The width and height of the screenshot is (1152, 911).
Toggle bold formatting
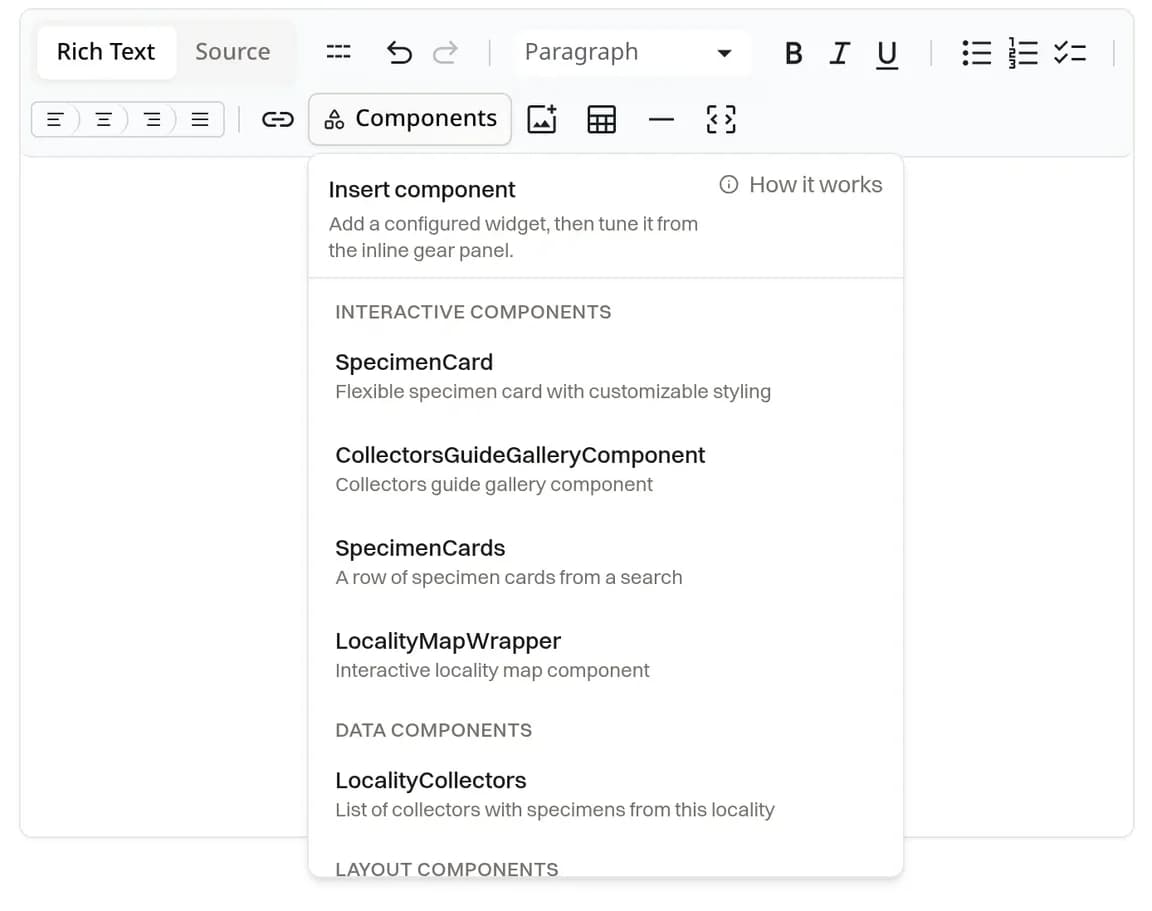(793, 53)
